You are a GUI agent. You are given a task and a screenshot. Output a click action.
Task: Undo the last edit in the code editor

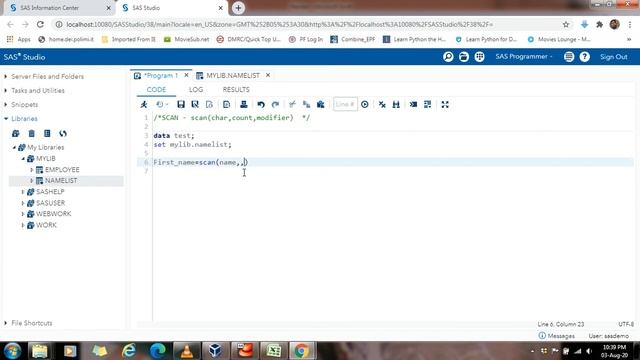[x=261, y=104]
